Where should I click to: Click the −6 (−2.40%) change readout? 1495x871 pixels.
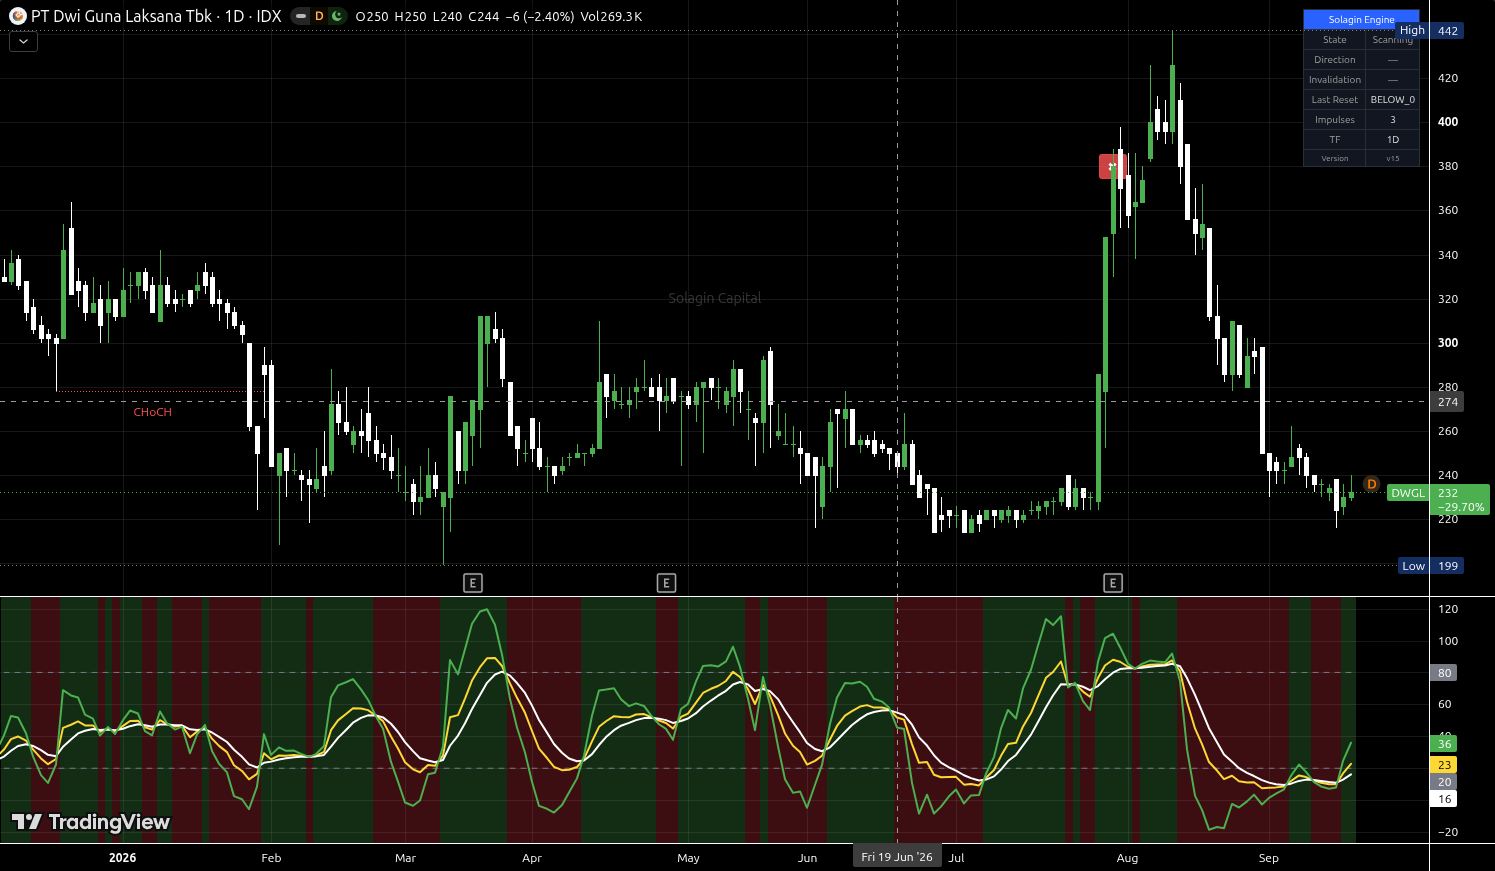pyautogui.click(x=540, y=16)
